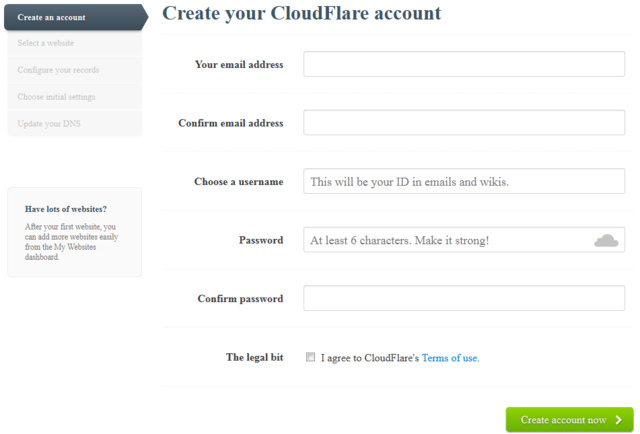Check the agree to Terms of use checkbox
Viewport: 640px width, 434px height.
point(310,357)
